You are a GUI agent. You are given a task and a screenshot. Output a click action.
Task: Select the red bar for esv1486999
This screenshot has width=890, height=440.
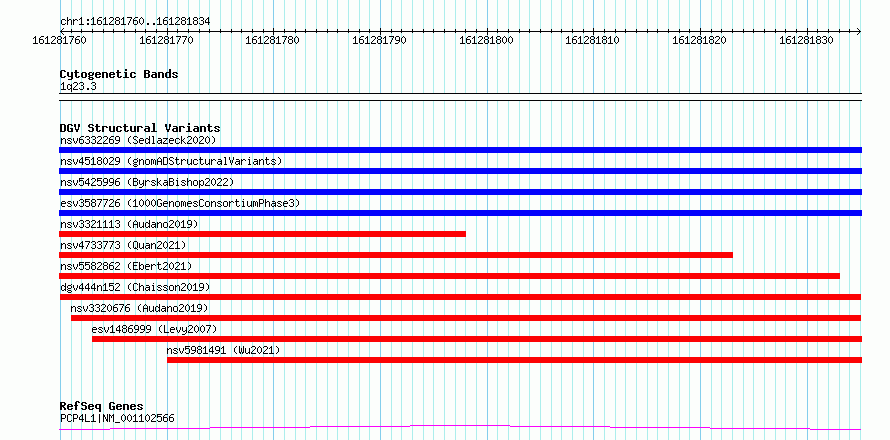click(x=477, y=339)
